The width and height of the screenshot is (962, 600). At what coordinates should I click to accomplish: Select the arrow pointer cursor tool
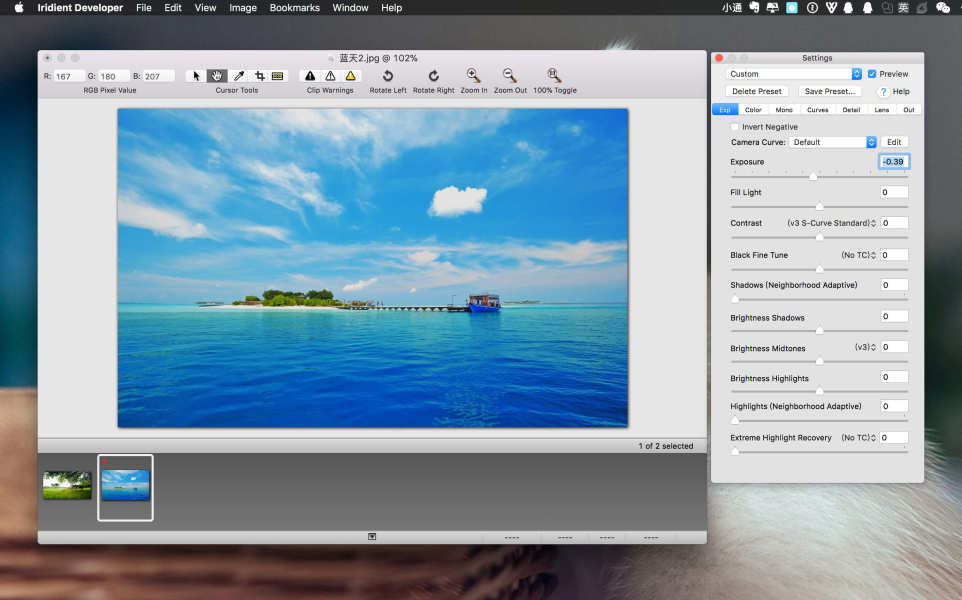[x=196, y=76]
